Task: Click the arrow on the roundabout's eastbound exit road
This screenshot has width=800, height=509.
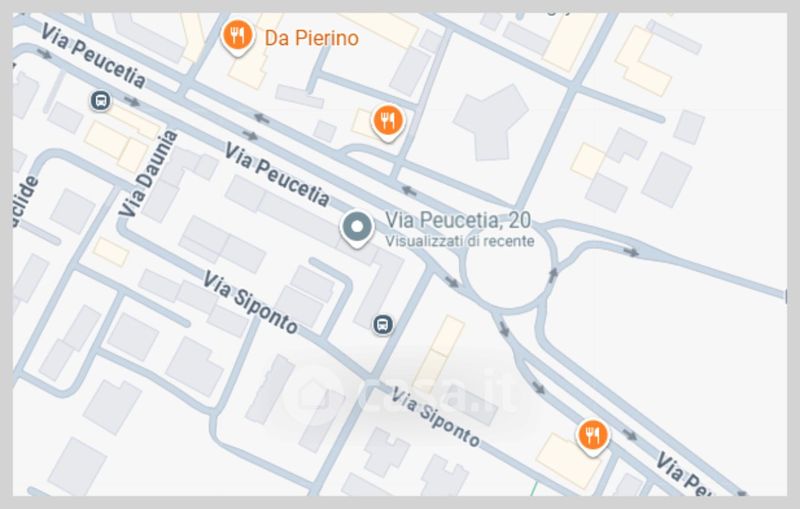Action: (x=631, y=251)
